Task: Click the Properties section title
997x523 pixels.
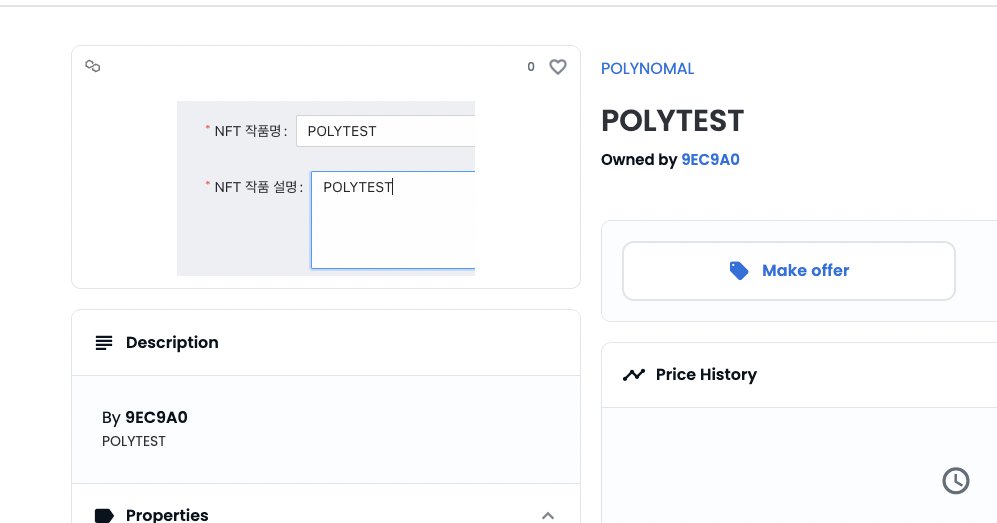Action: coord(167,515)
